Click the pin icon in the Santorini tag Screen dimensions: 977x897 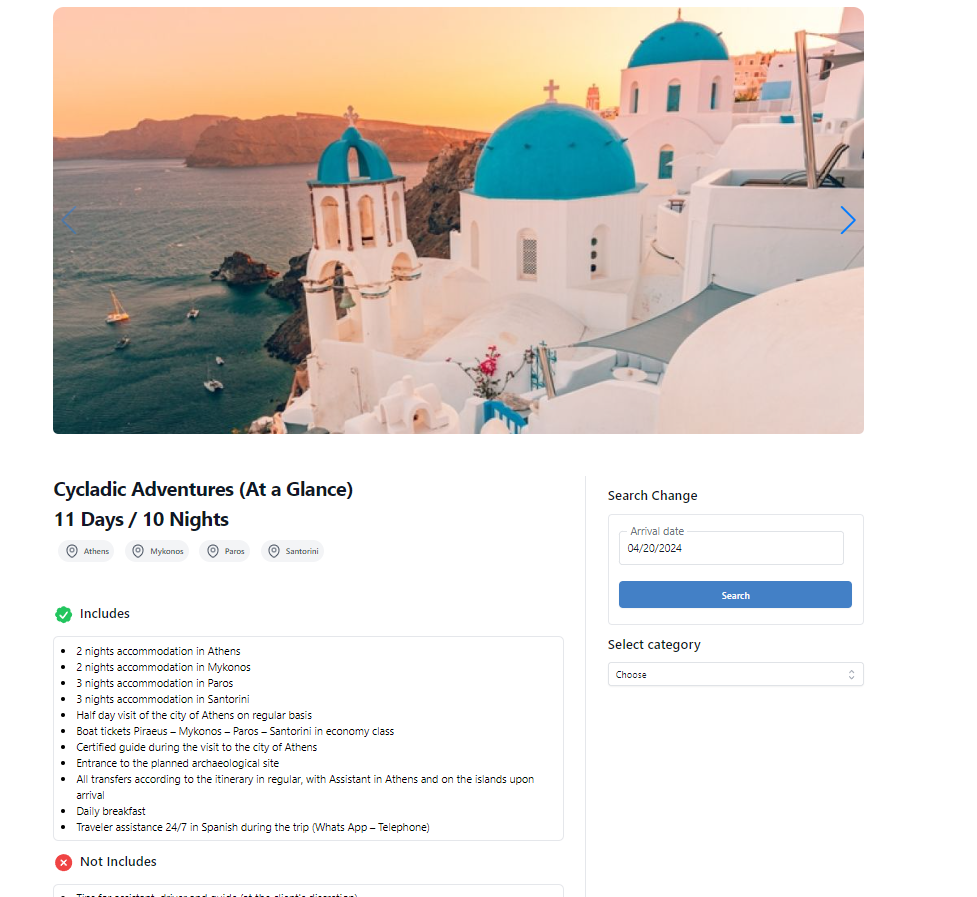(x=273, y=551)
